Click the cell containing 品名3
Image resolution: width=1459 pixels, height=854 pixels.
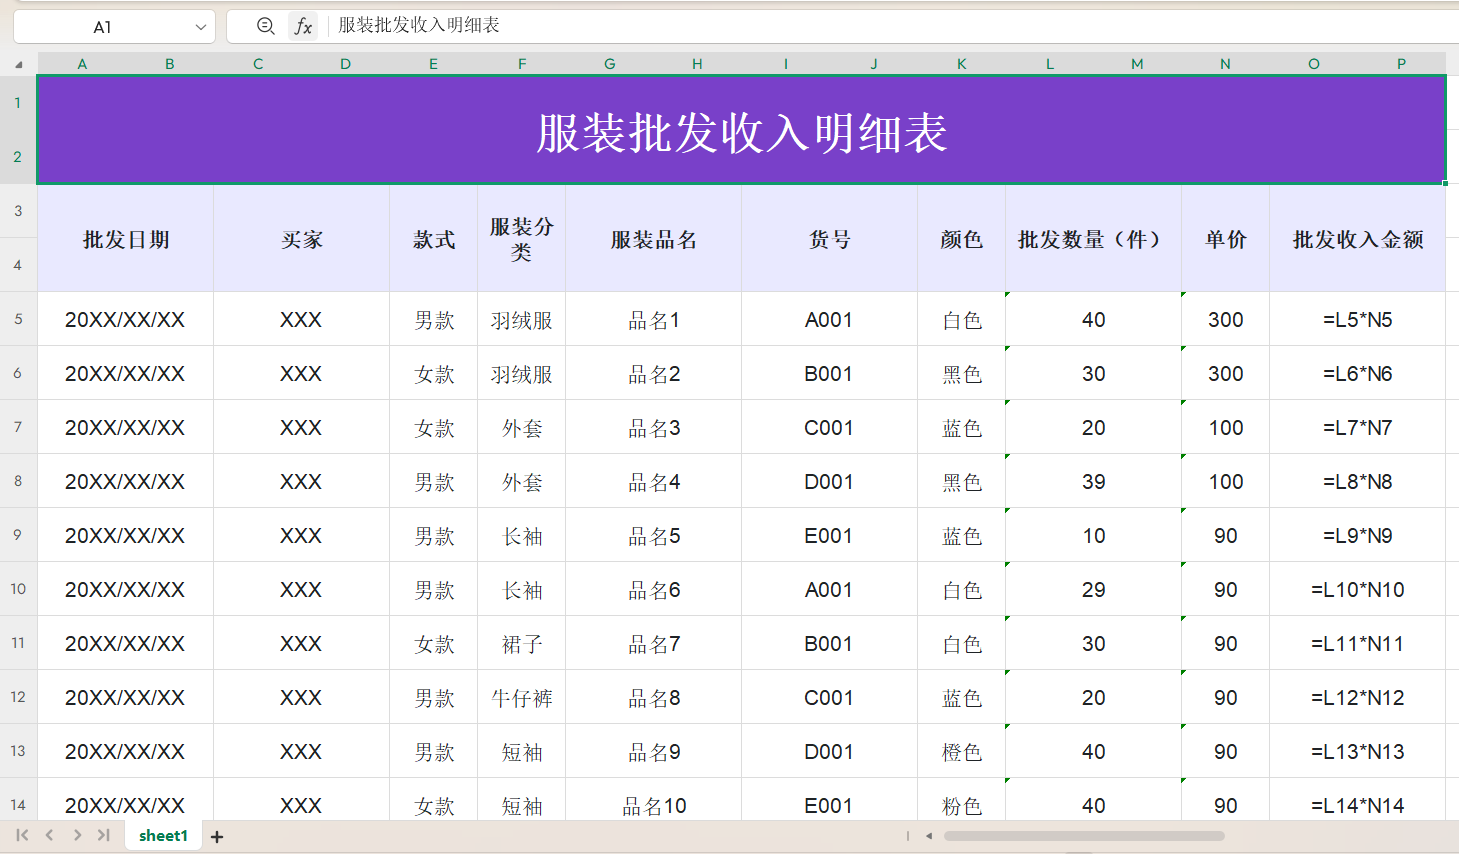[654, 428]
